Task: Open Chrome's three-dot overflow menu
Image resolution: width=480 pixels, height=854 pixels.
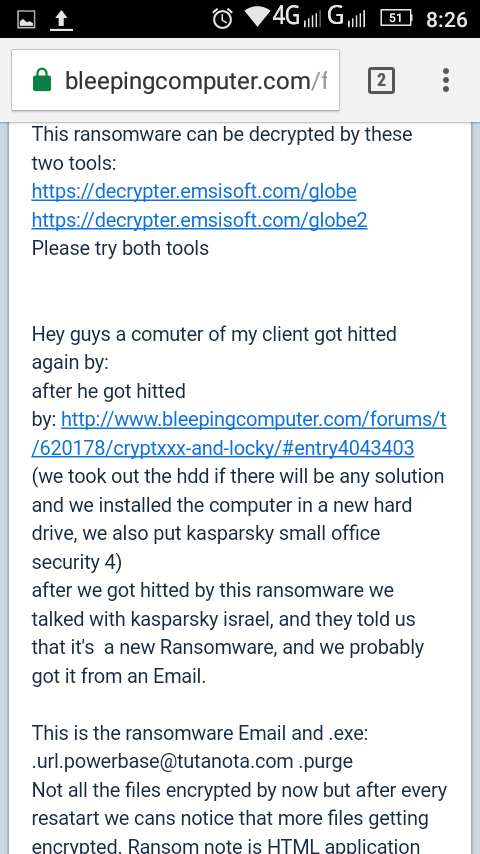Action: point(446,80)
